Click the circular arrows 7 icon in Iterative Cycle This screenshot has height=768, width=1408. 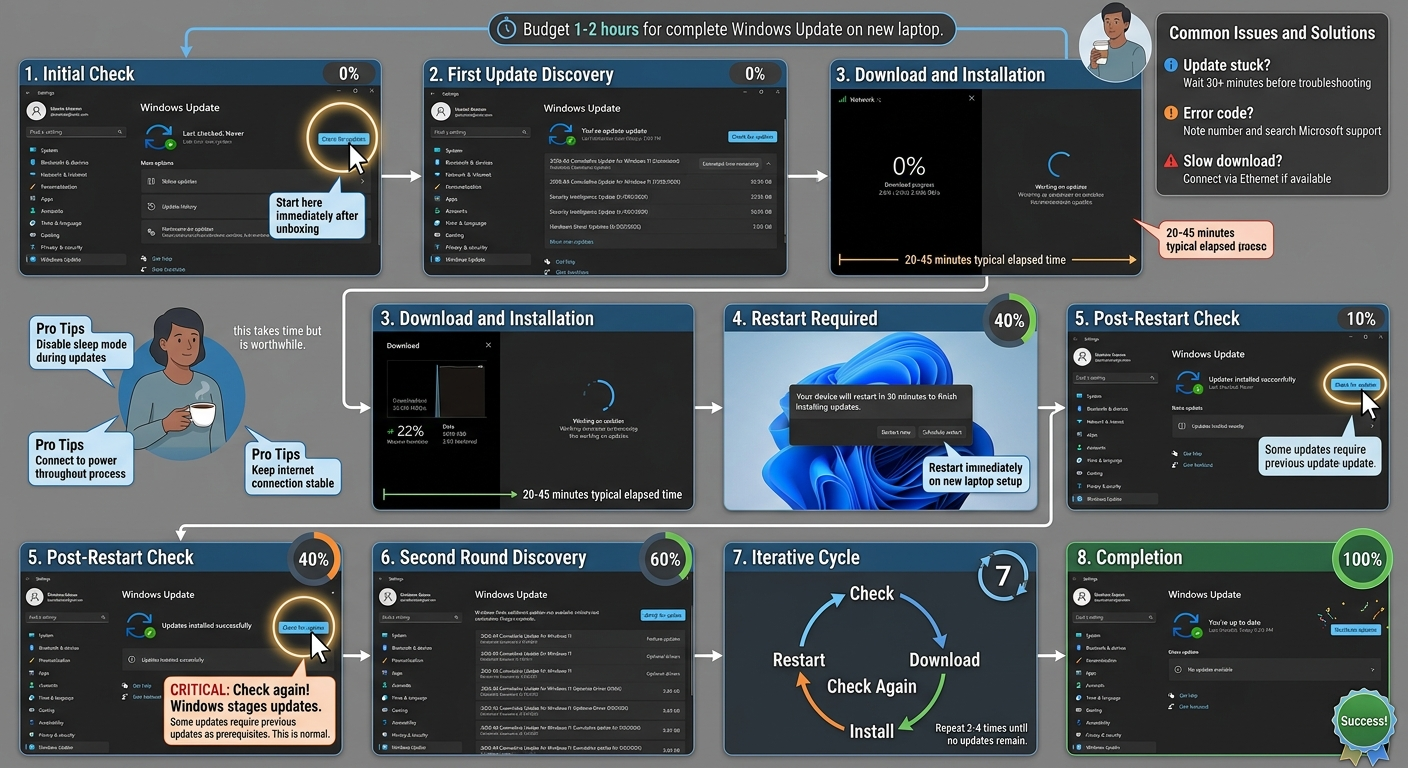pyautogui.click(x=1002, y=576)
